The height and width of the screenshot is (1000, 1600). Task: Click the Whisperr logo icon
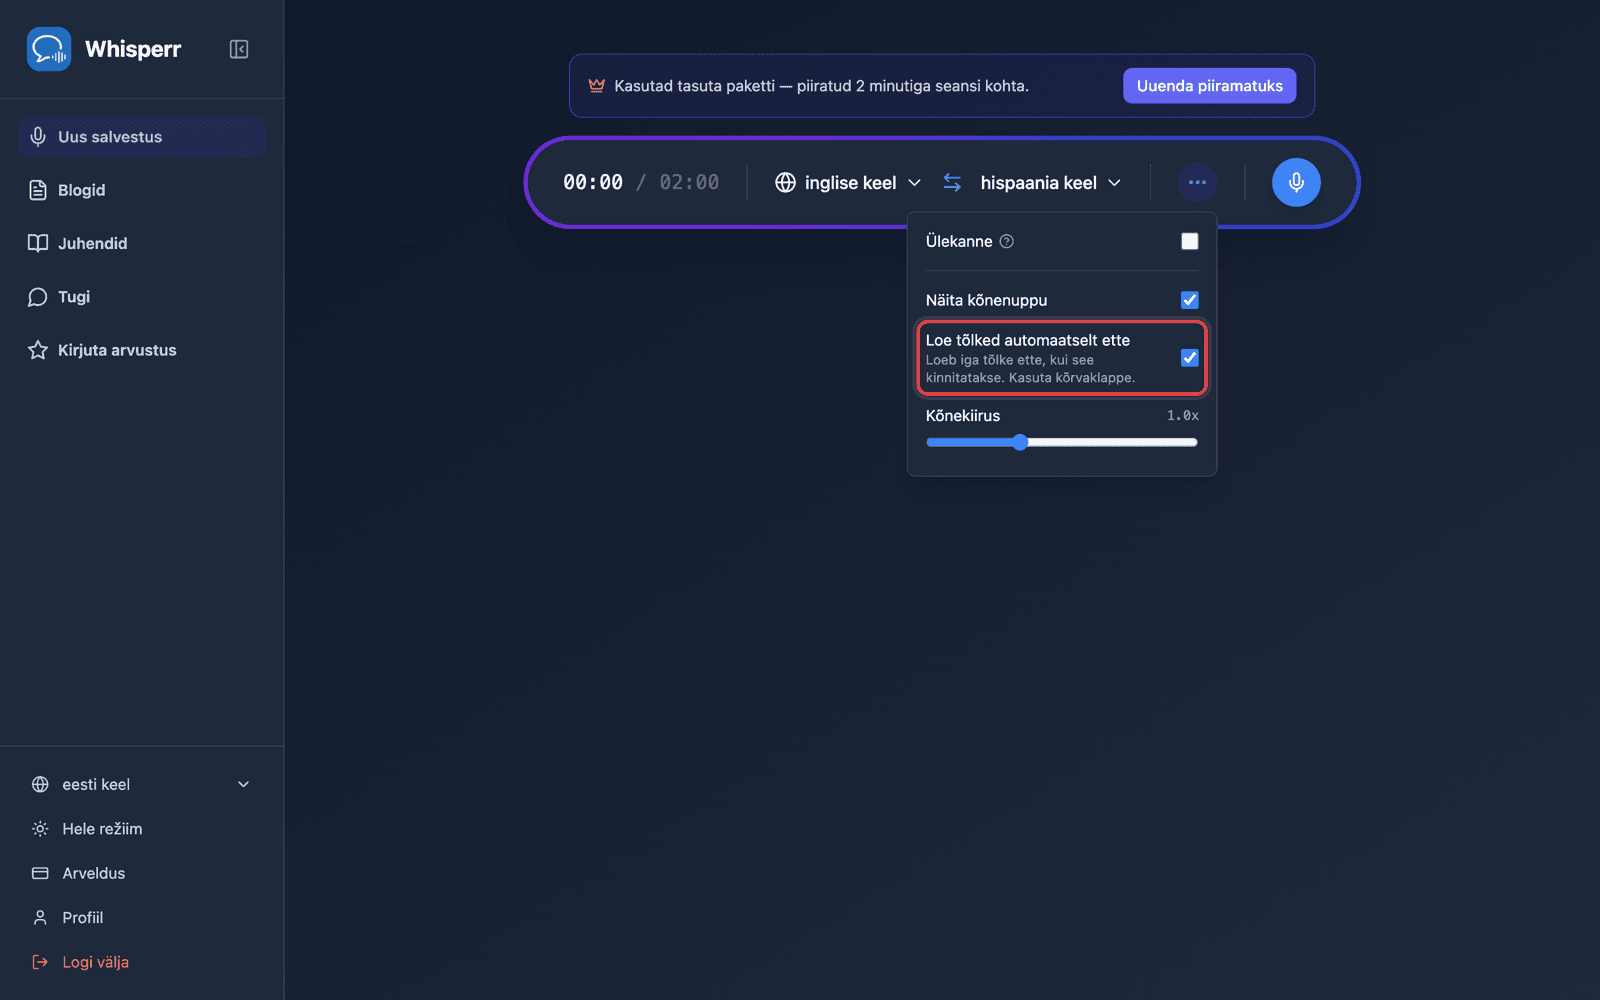pyautogui.click(x=49, y=49)
